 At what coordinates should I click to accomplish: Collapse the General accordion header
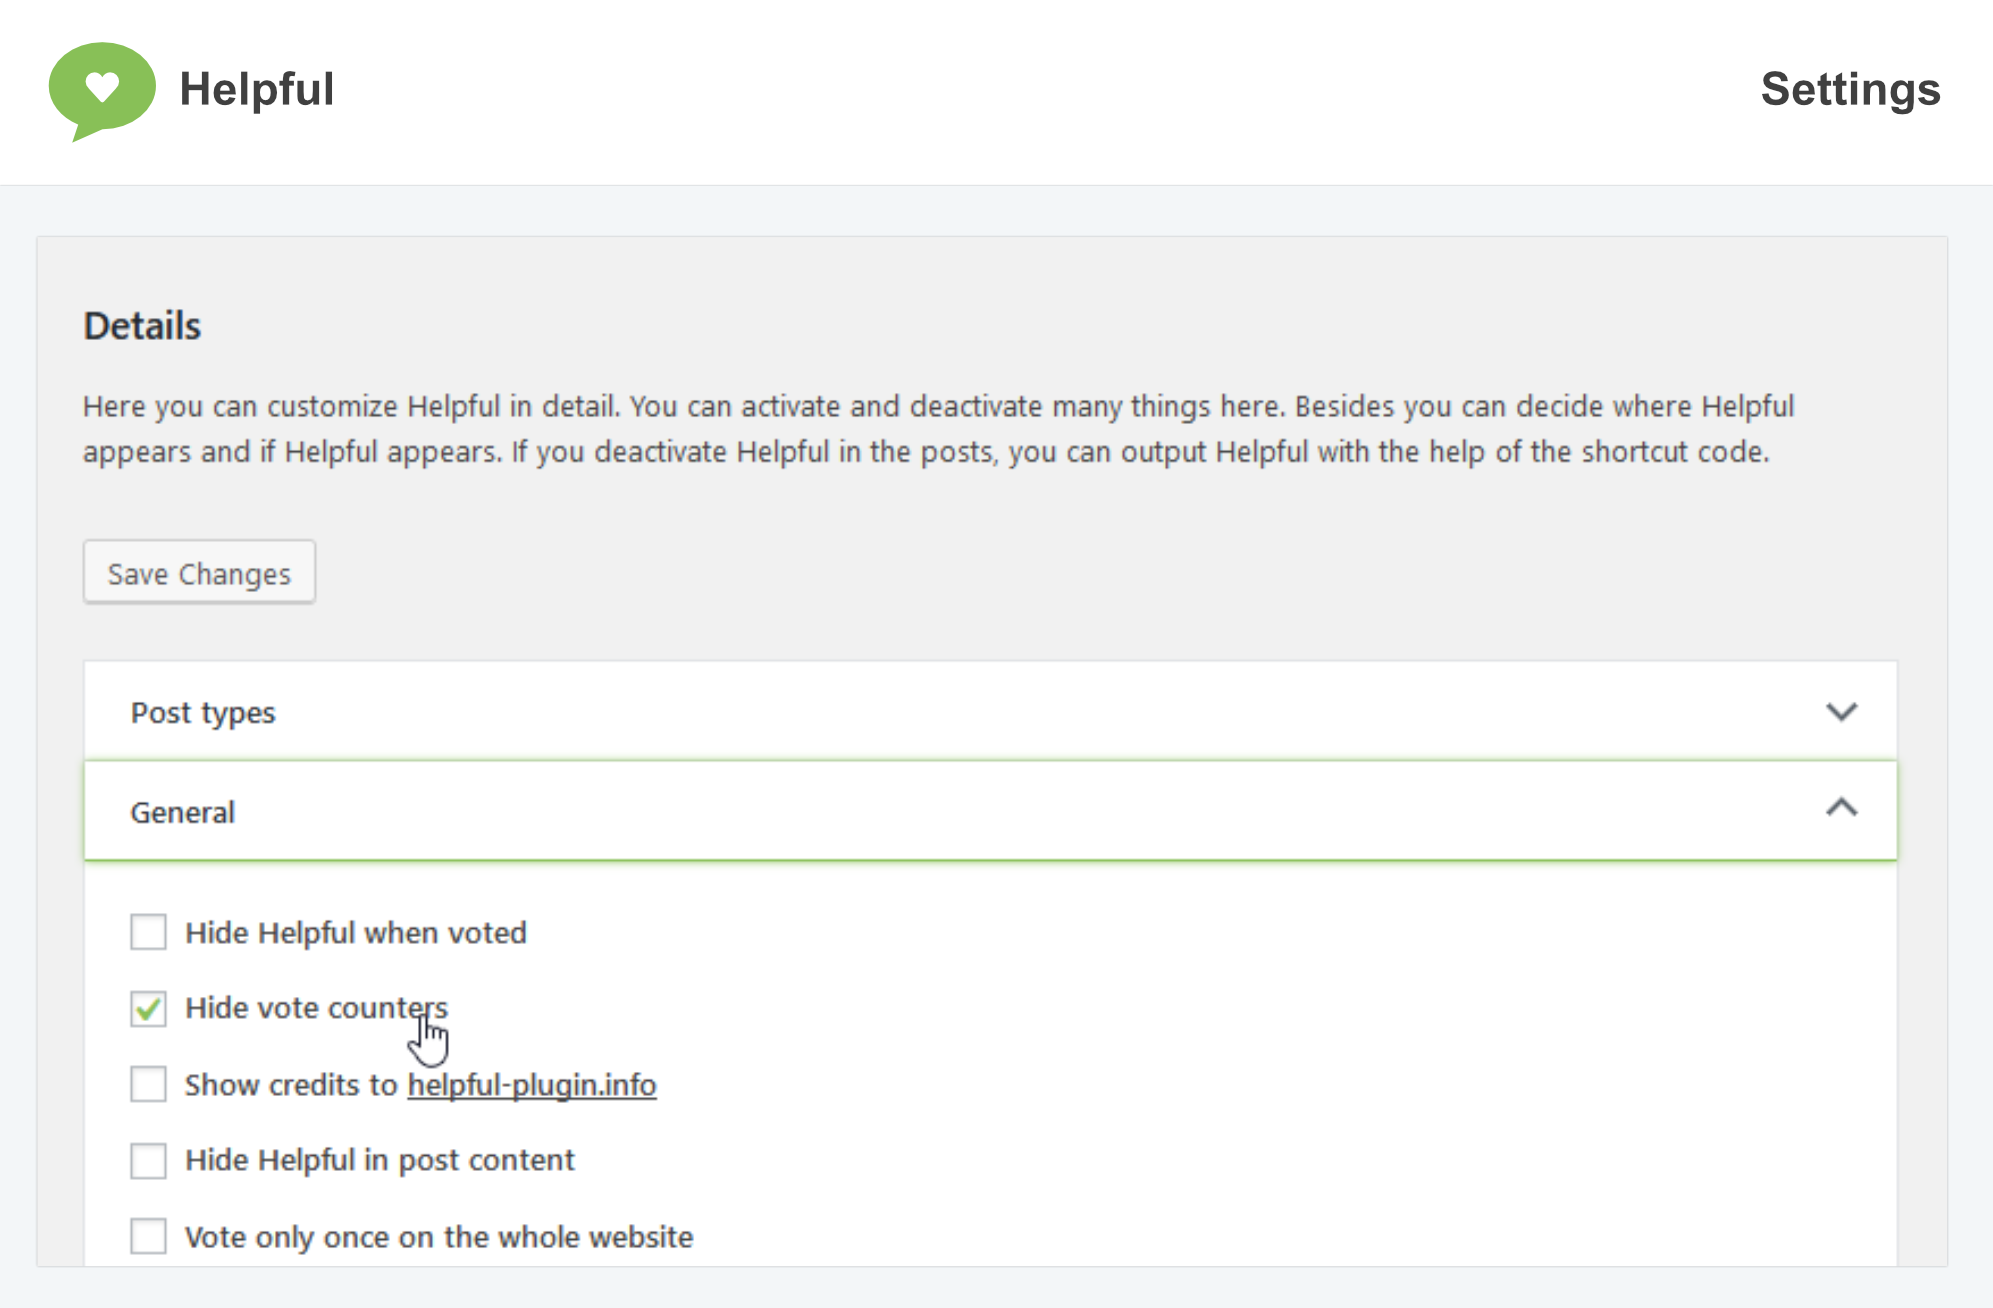pyautogui.click(x=990, y=810)
